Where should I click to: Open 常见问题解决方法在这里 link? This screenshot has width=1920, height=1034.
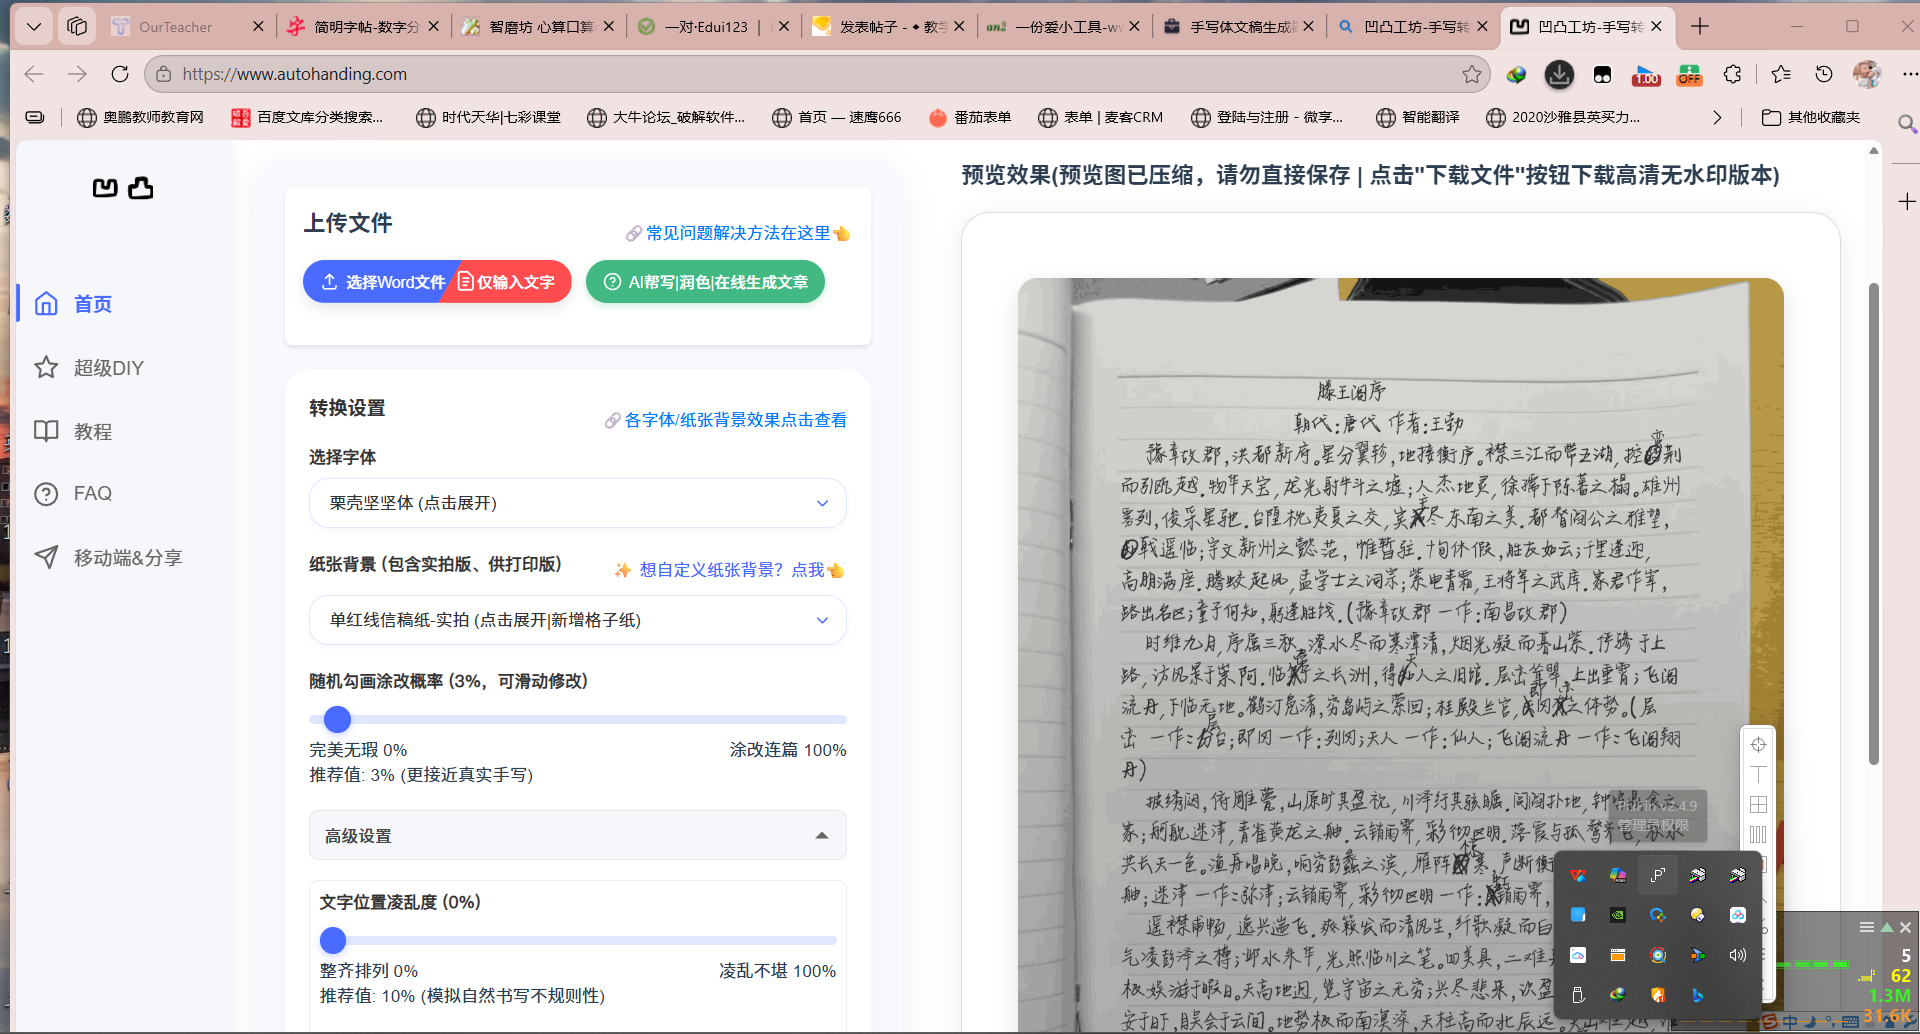pos(737,233)
